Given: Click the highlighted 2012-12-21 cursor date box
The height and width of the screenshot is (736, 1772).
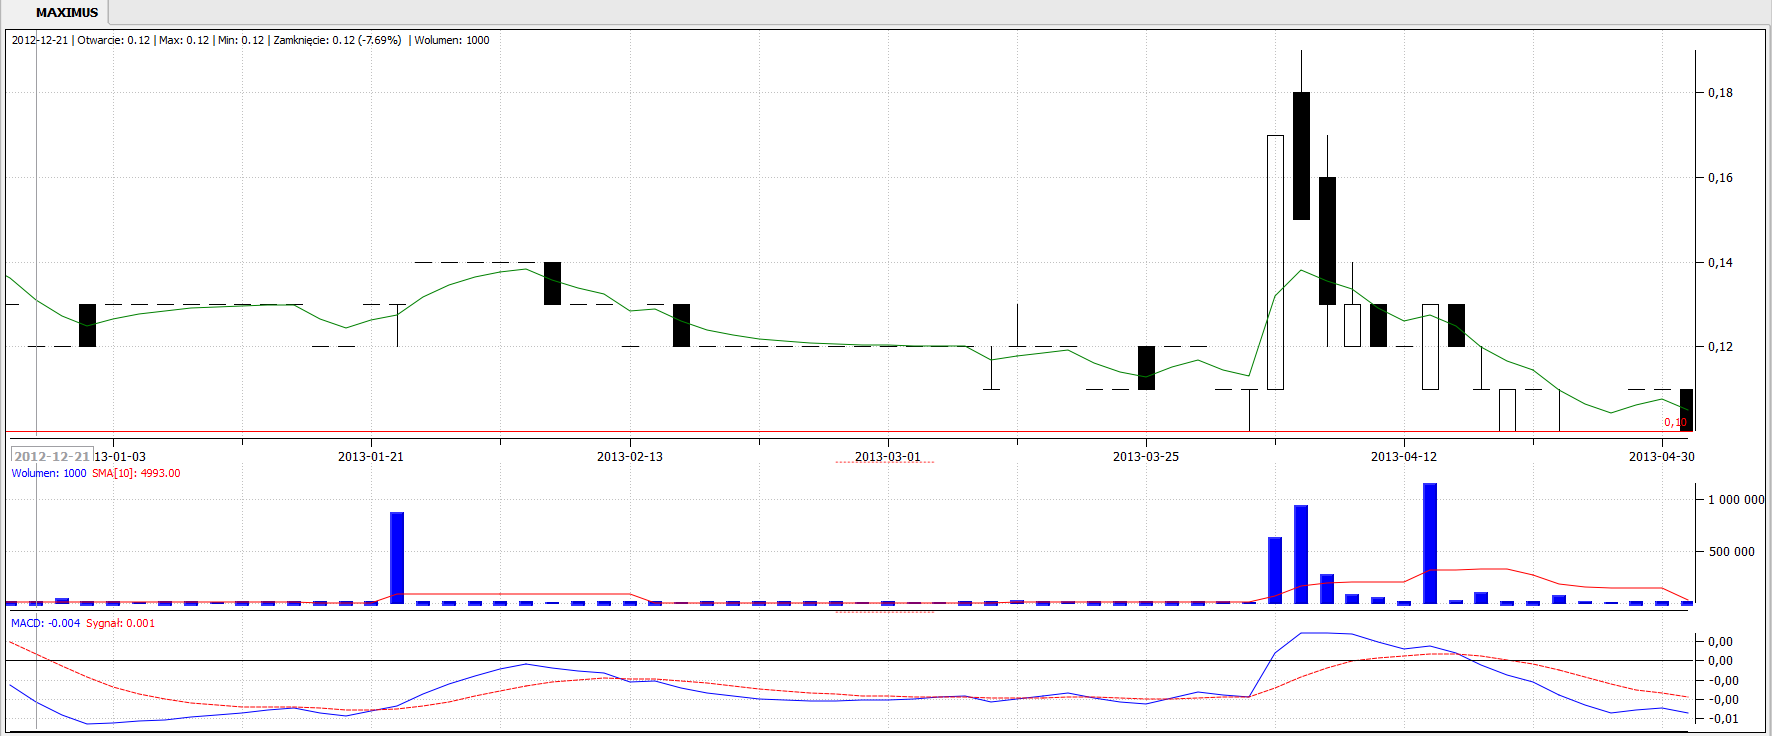Looking at the screenshot, I should (x=52, y=456).
